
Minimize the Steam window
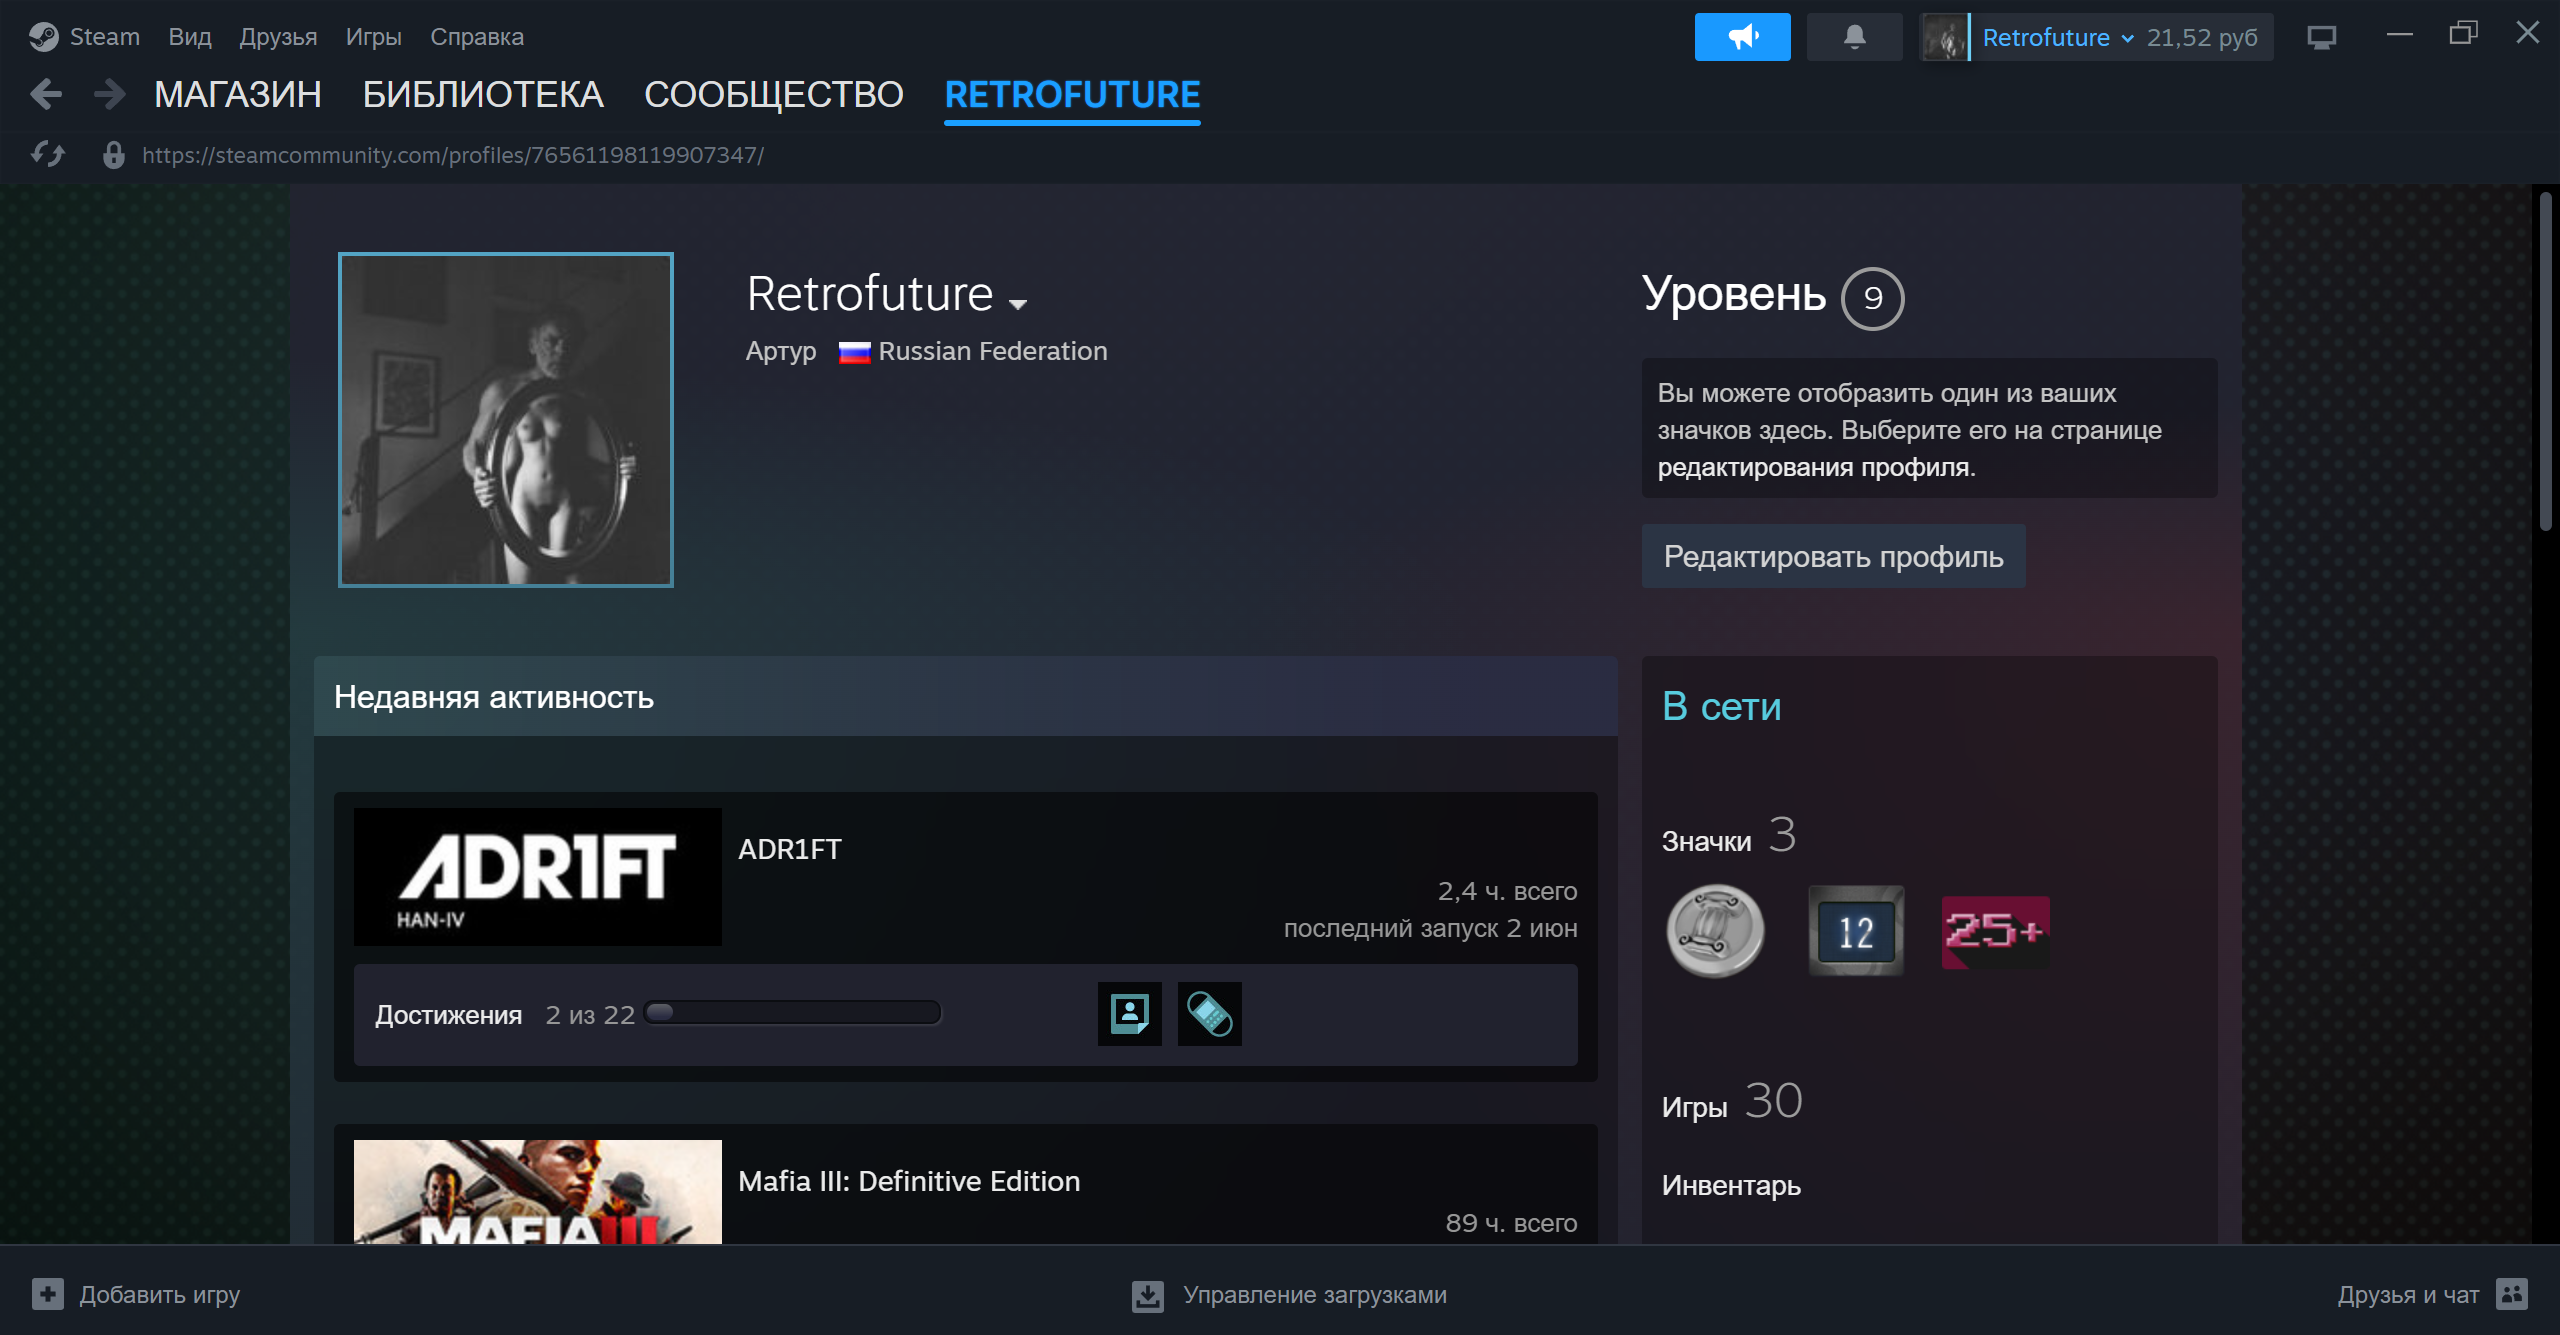pyautogui.click(x=2399, y=35)
